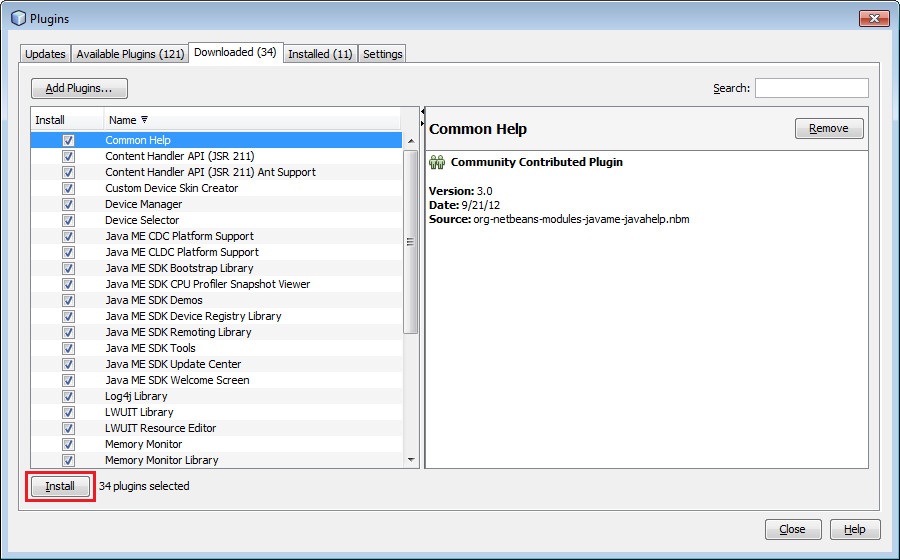
Task: Toggle the LWUIT Library checkbox
Action: (x=68, y=412)
